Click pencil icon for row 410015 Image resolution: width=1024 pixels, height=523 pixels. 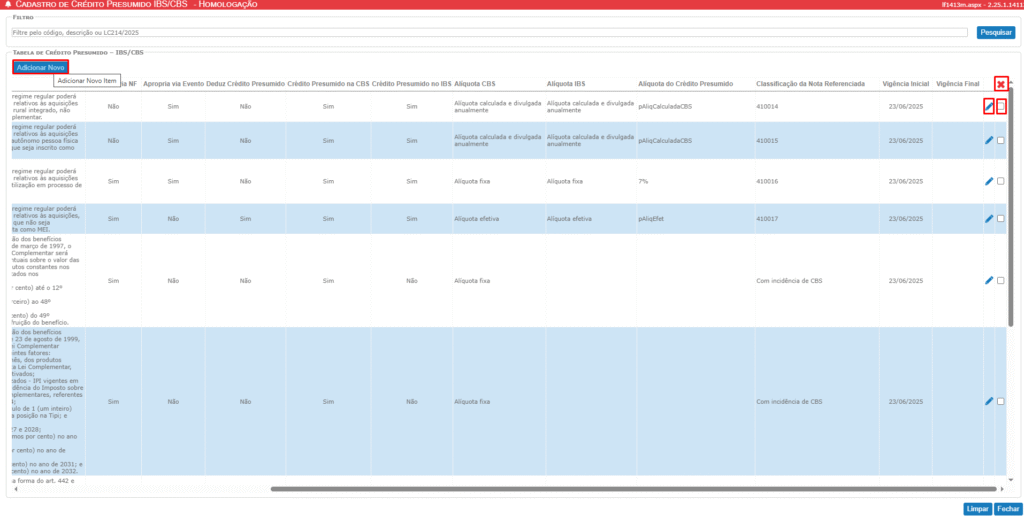pyautogui.click(x=989, y=141)
